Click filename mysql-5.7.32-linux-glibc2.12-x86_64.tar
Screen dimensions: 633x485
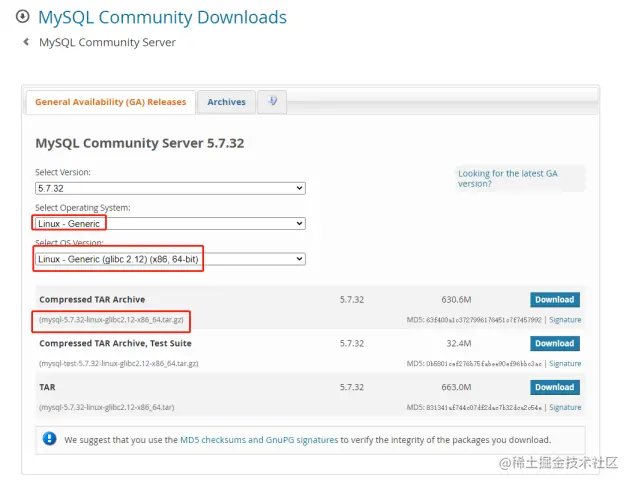click(x=107, y=407)
